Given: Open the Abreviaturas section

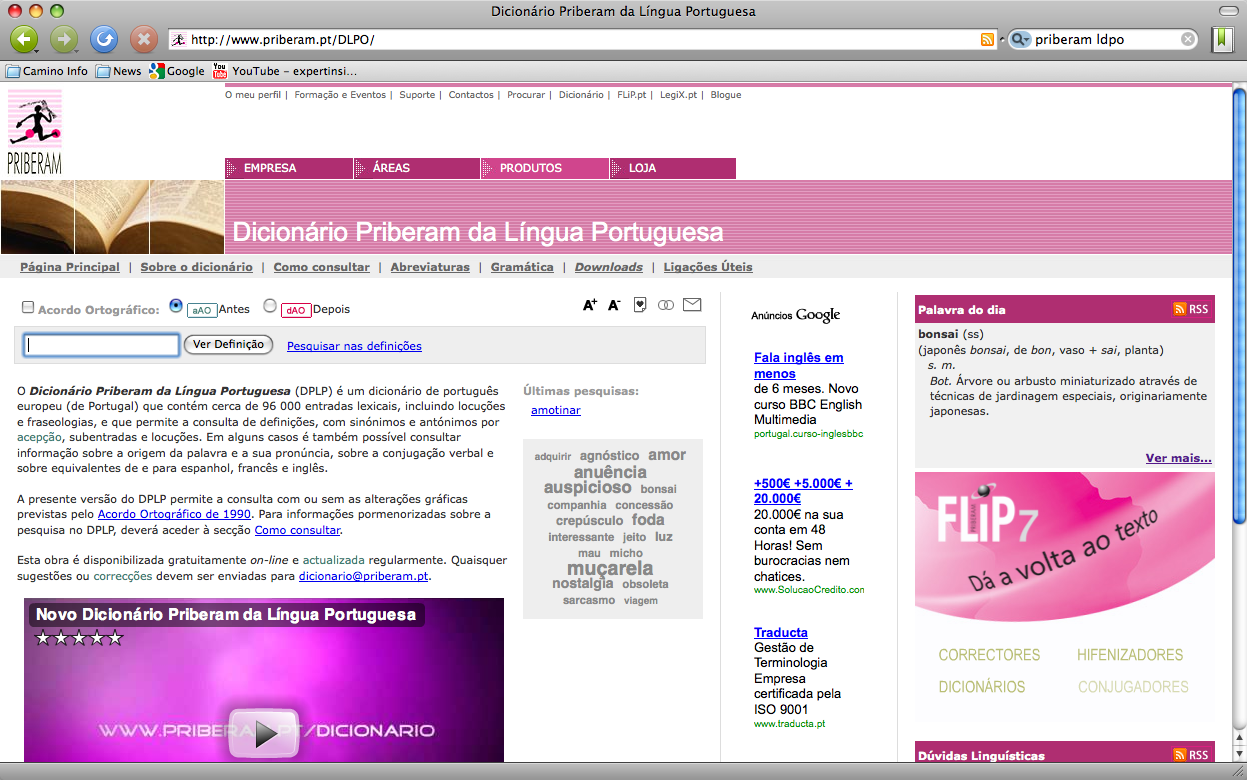Looking at the screenshot, I should 430,267.
